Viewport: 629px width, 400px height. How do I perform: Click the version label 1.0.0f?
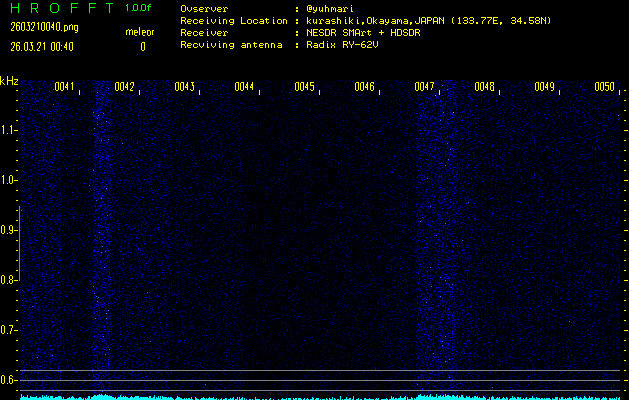[138, 8]
